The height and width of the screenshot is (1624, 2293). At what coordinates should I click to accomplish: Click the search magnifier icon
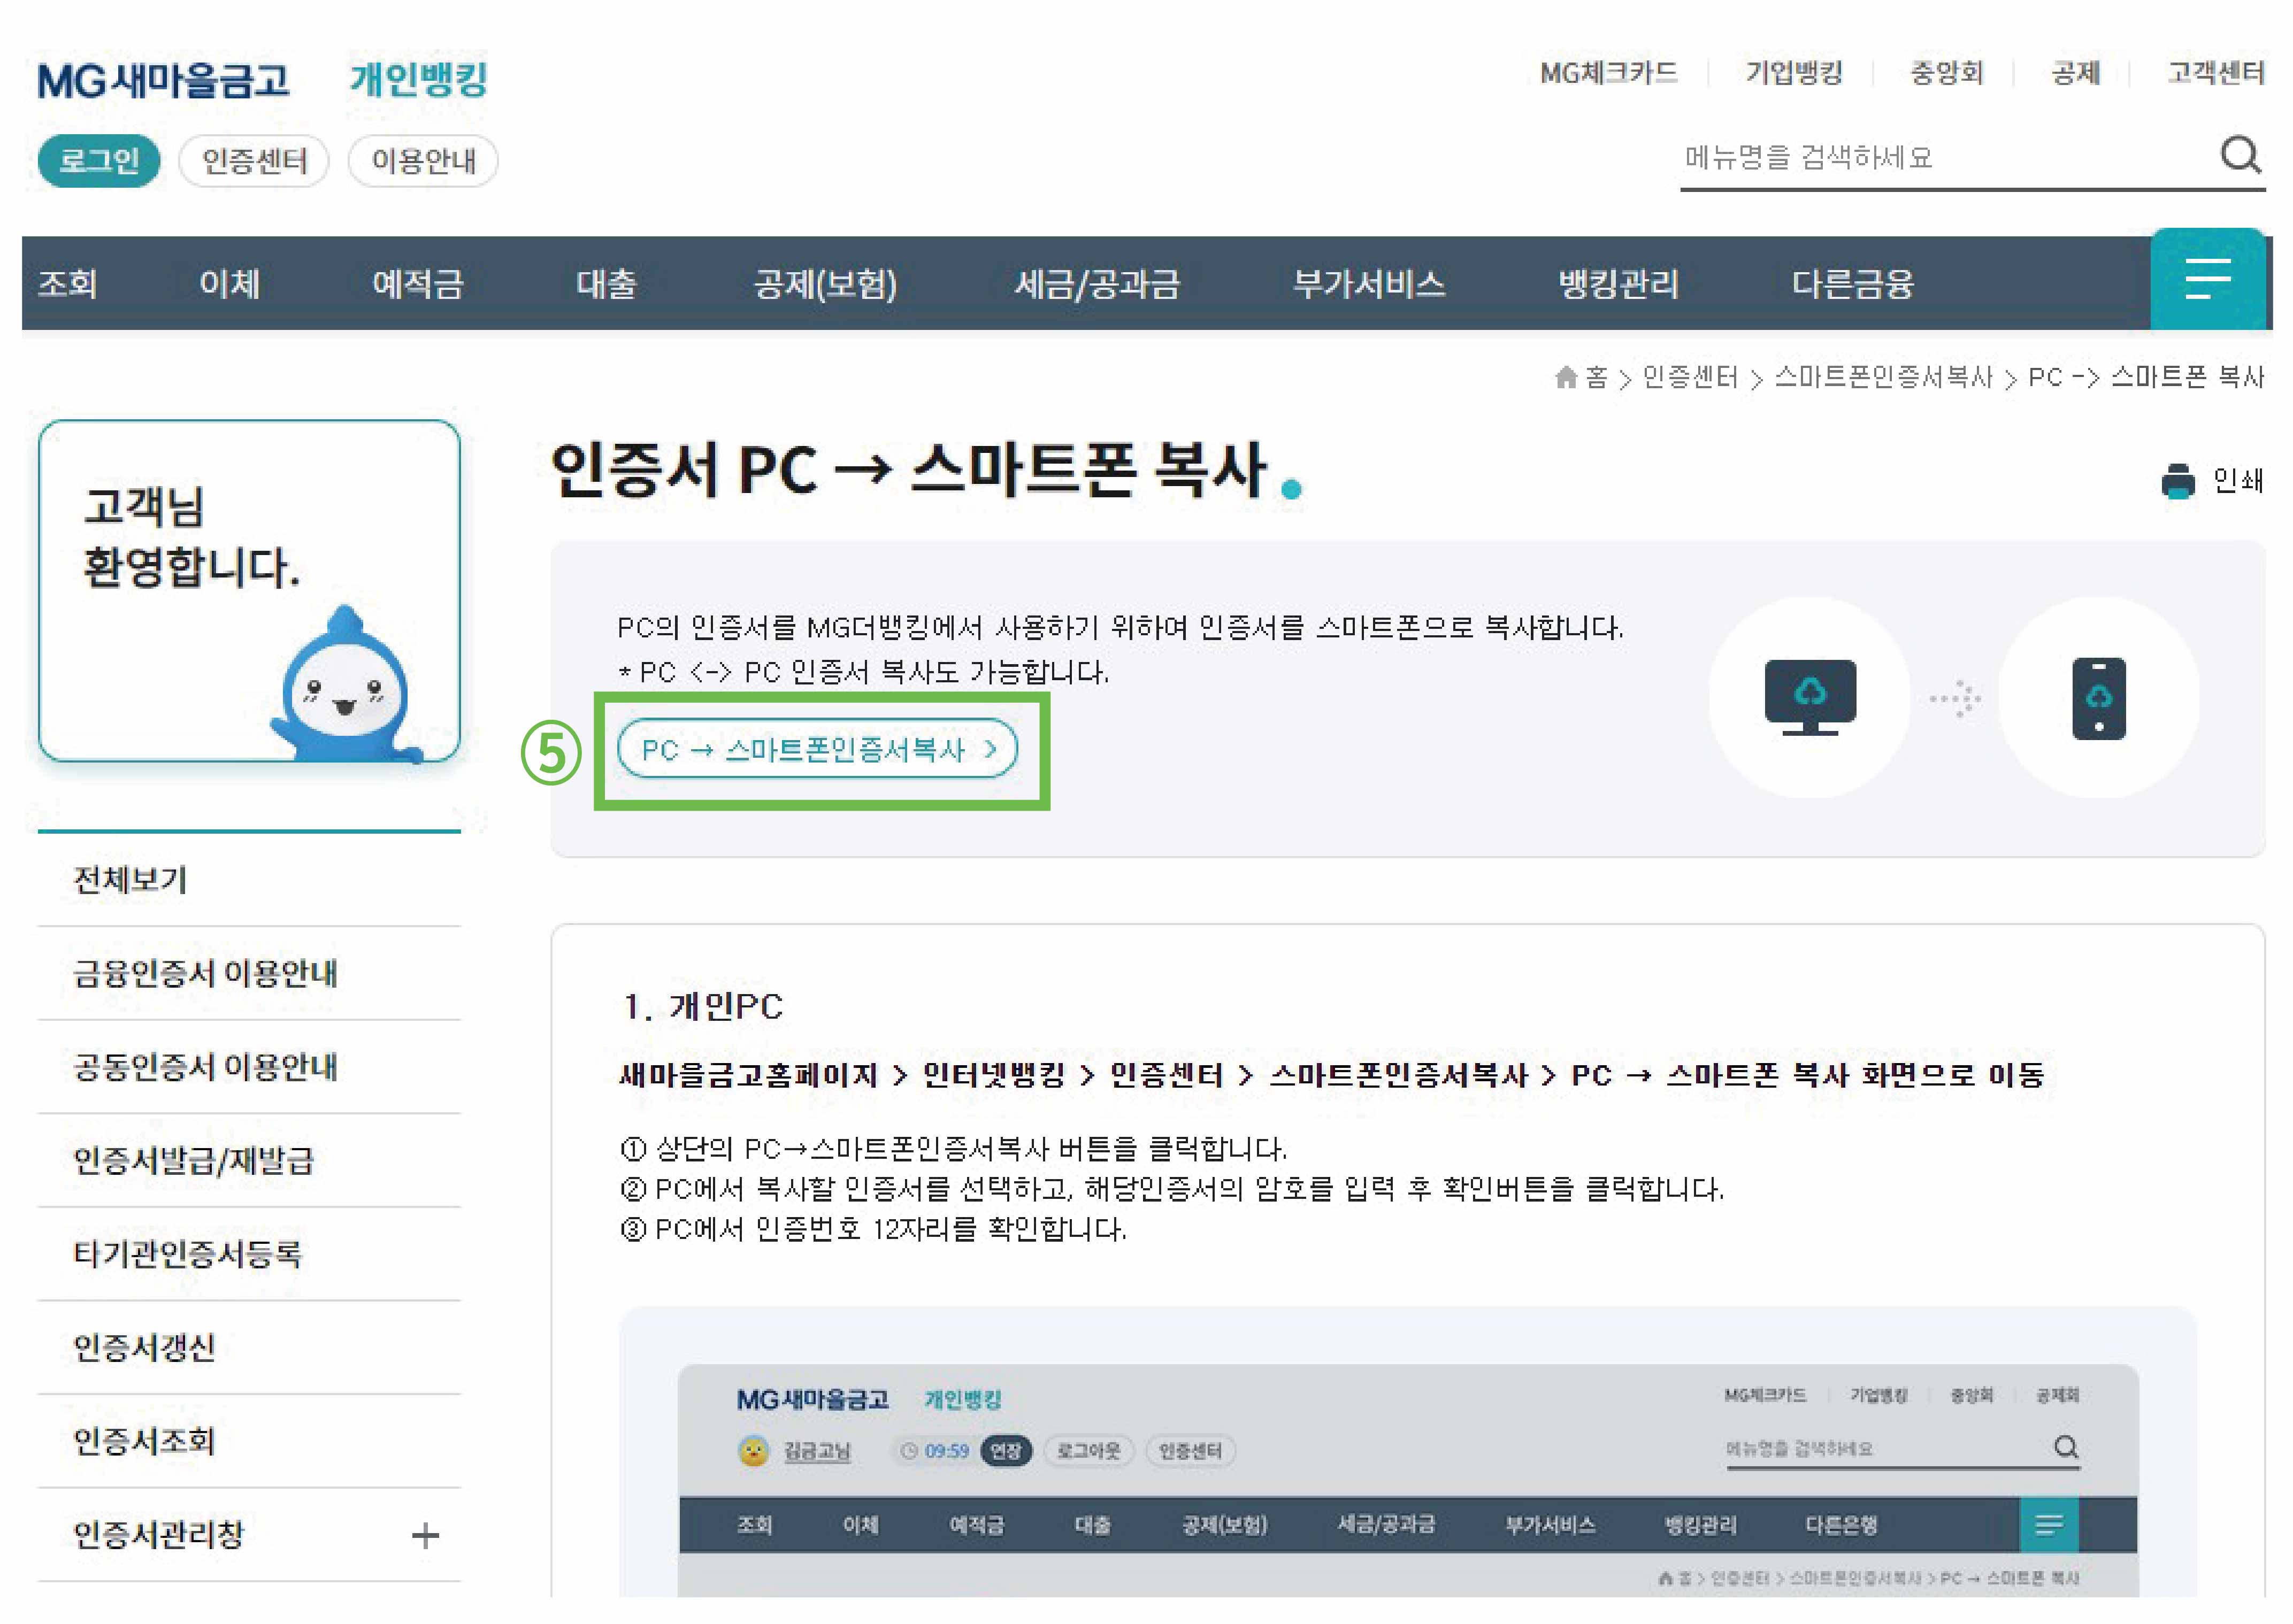[2239, 155]
